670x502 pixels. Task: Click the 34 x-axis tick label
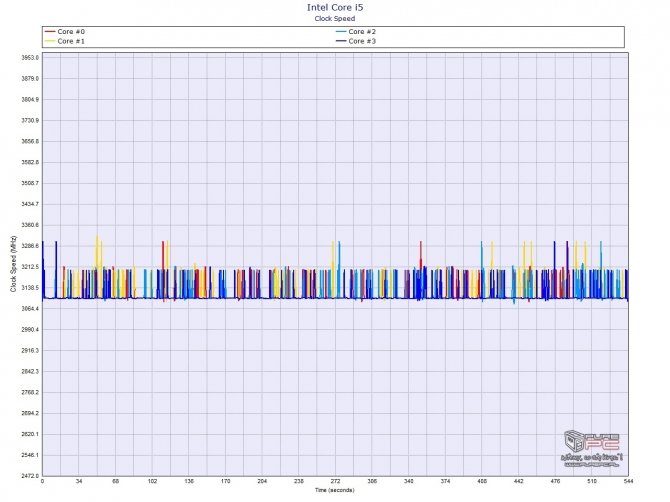79,481
